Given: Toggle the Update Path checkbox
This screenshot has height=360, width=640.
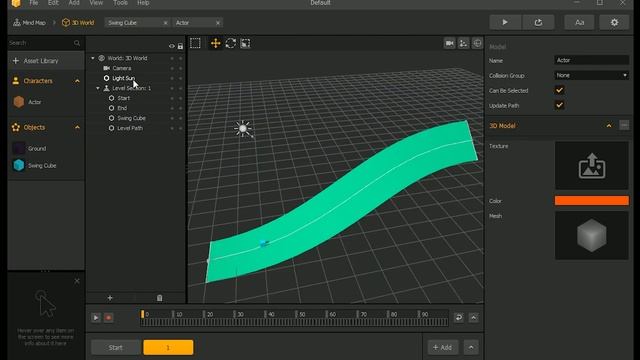Looking at the screenshot, I should pyautogui.click(x=559, y=105).
